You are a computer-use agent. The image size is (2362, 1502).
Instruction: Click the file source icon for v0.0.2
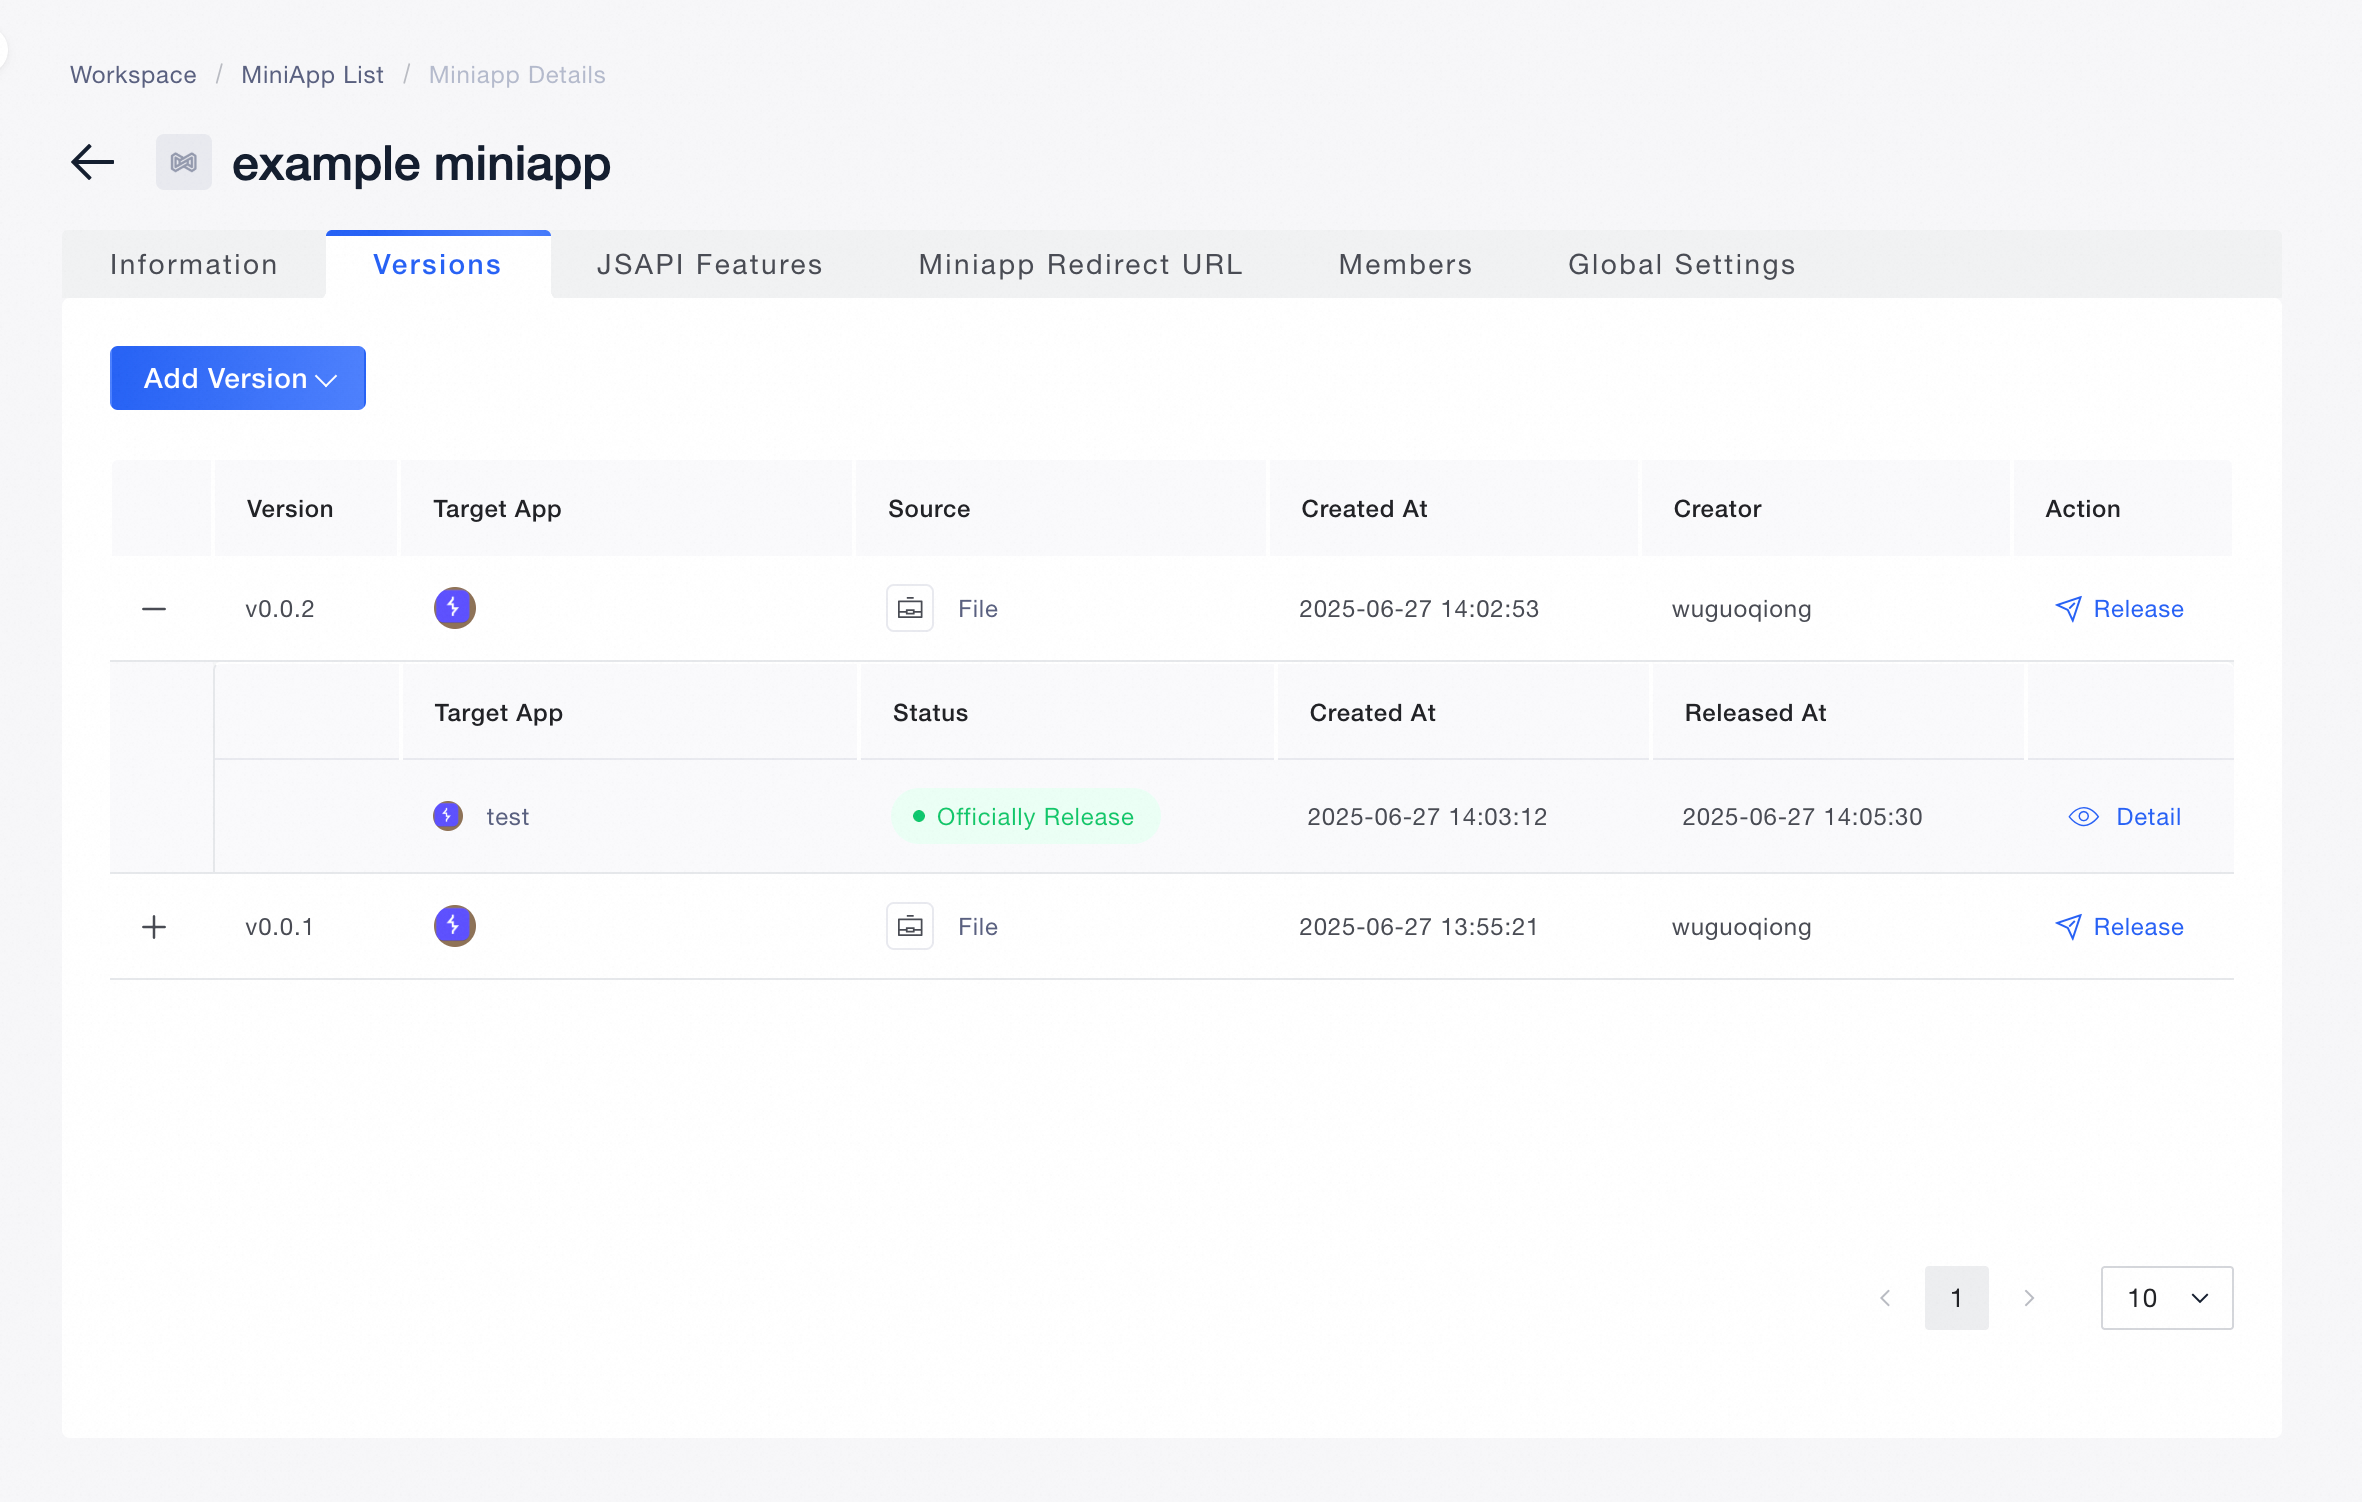(x=910, y=608)
